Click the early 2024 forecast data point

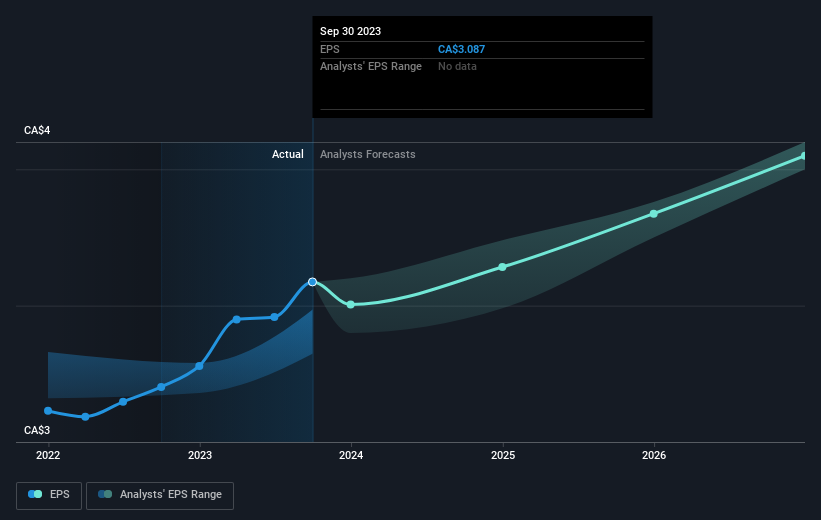pos(351,304)
